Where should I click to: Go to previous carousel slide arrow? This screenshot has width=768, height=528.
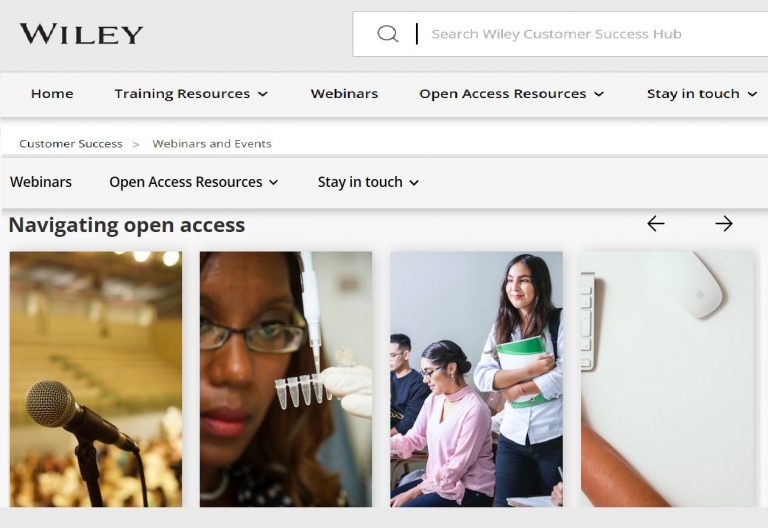tap(655, 224)
